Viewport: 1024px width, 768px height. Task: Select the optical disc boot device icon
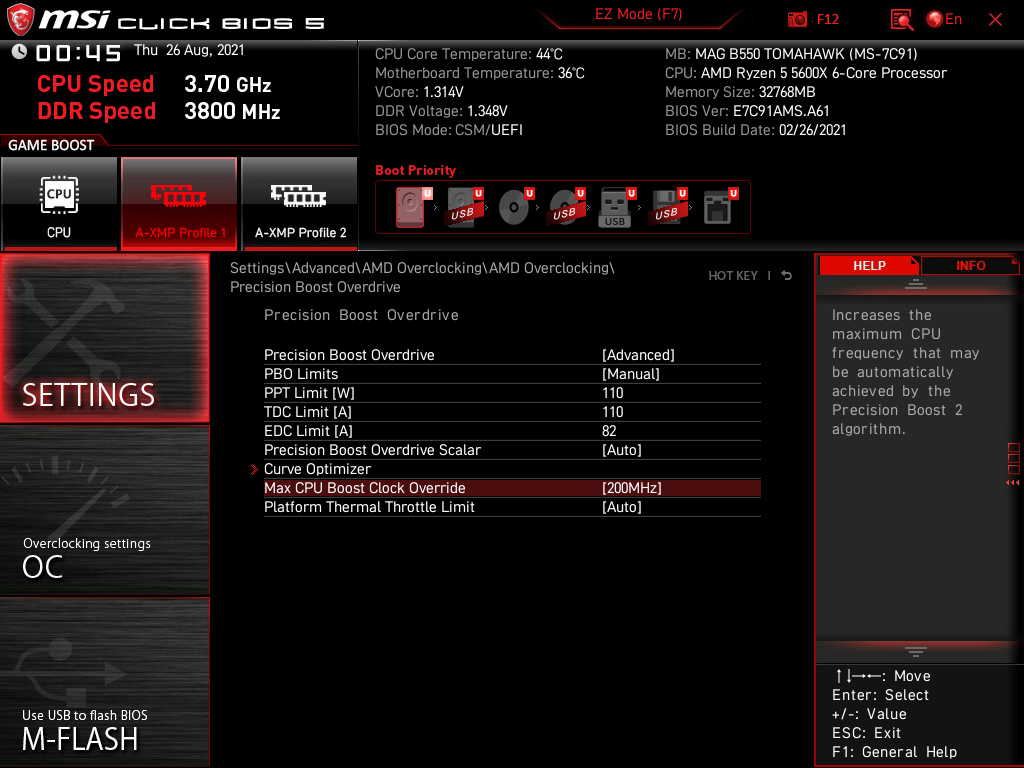515,207
